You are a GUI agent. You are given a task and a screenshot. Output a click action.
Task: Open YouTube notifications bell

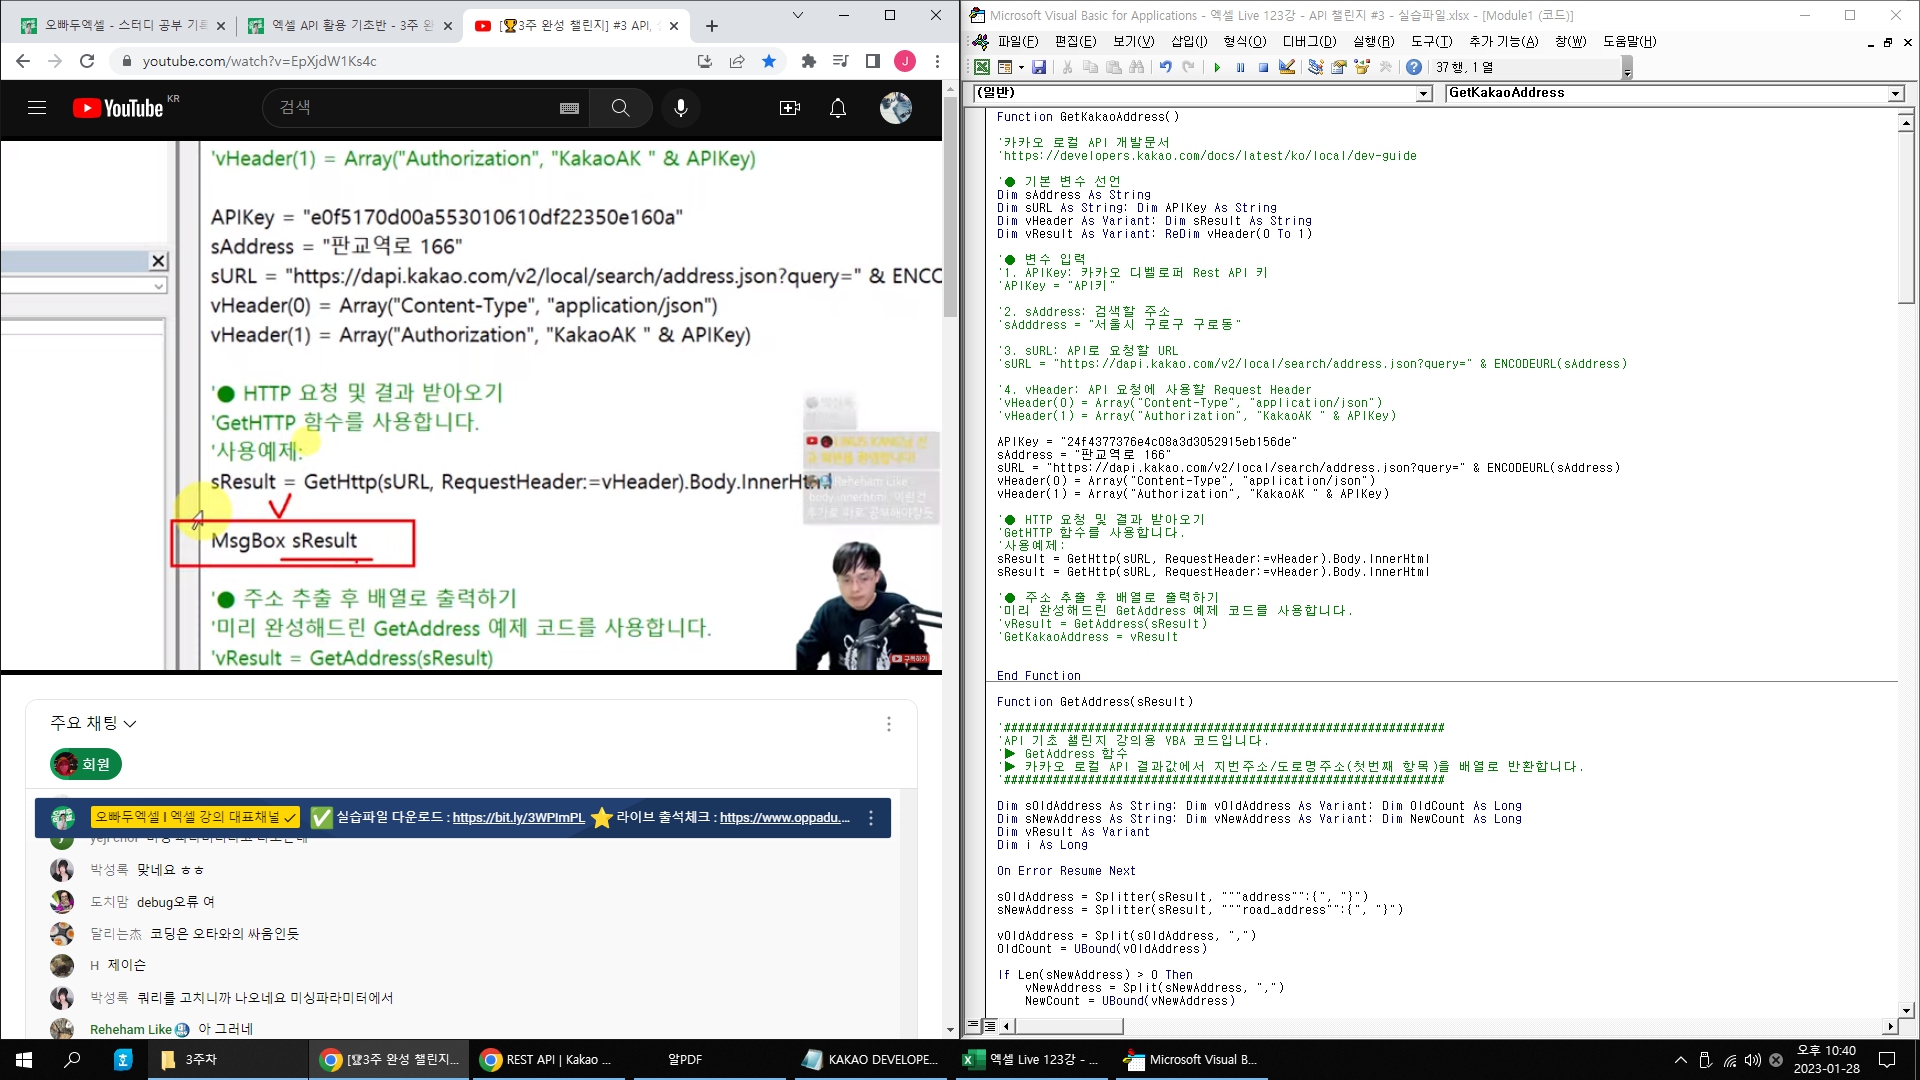coord(838,108)
